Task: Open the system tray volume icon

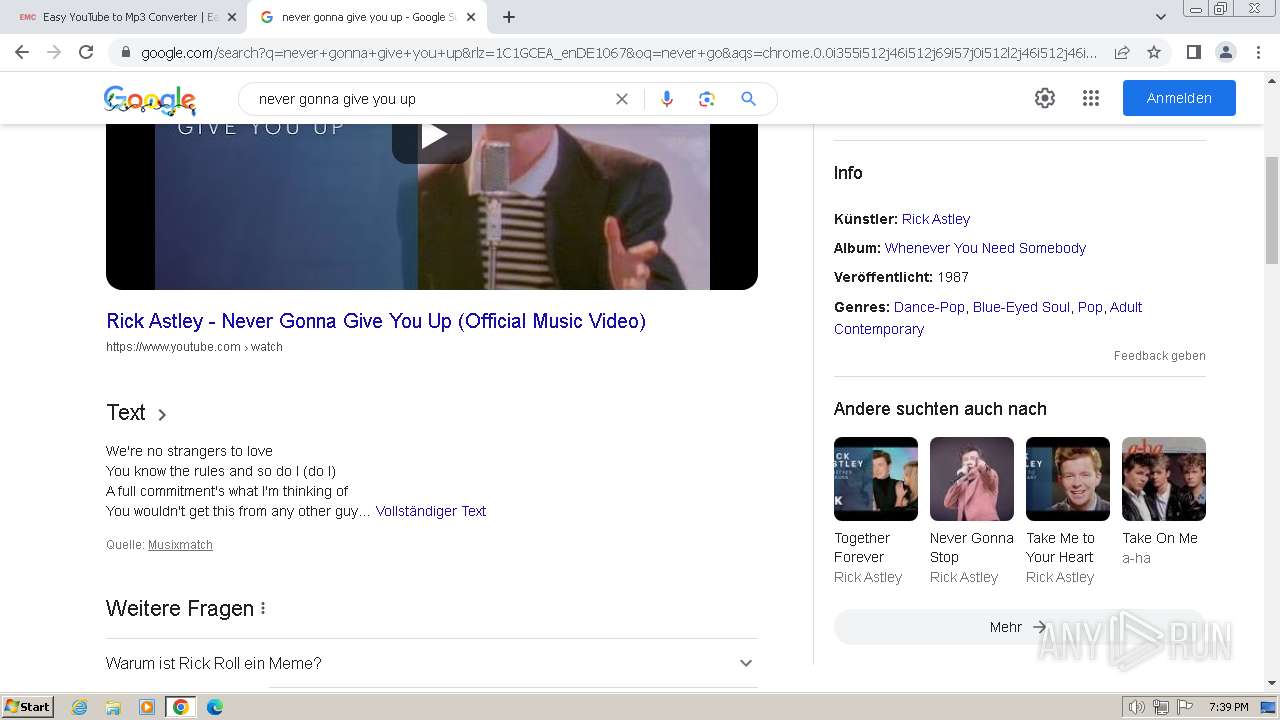Action: point(1137,707)
